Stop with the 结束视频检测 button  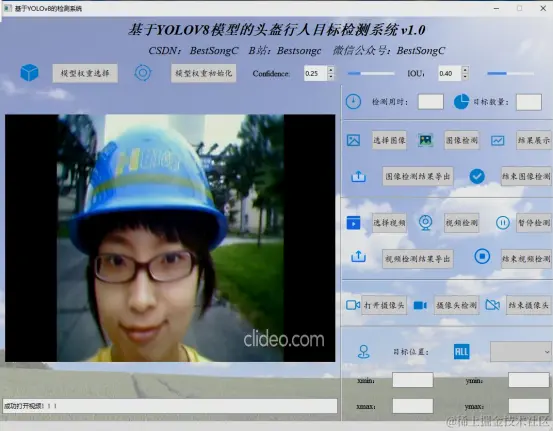(526, 259)
